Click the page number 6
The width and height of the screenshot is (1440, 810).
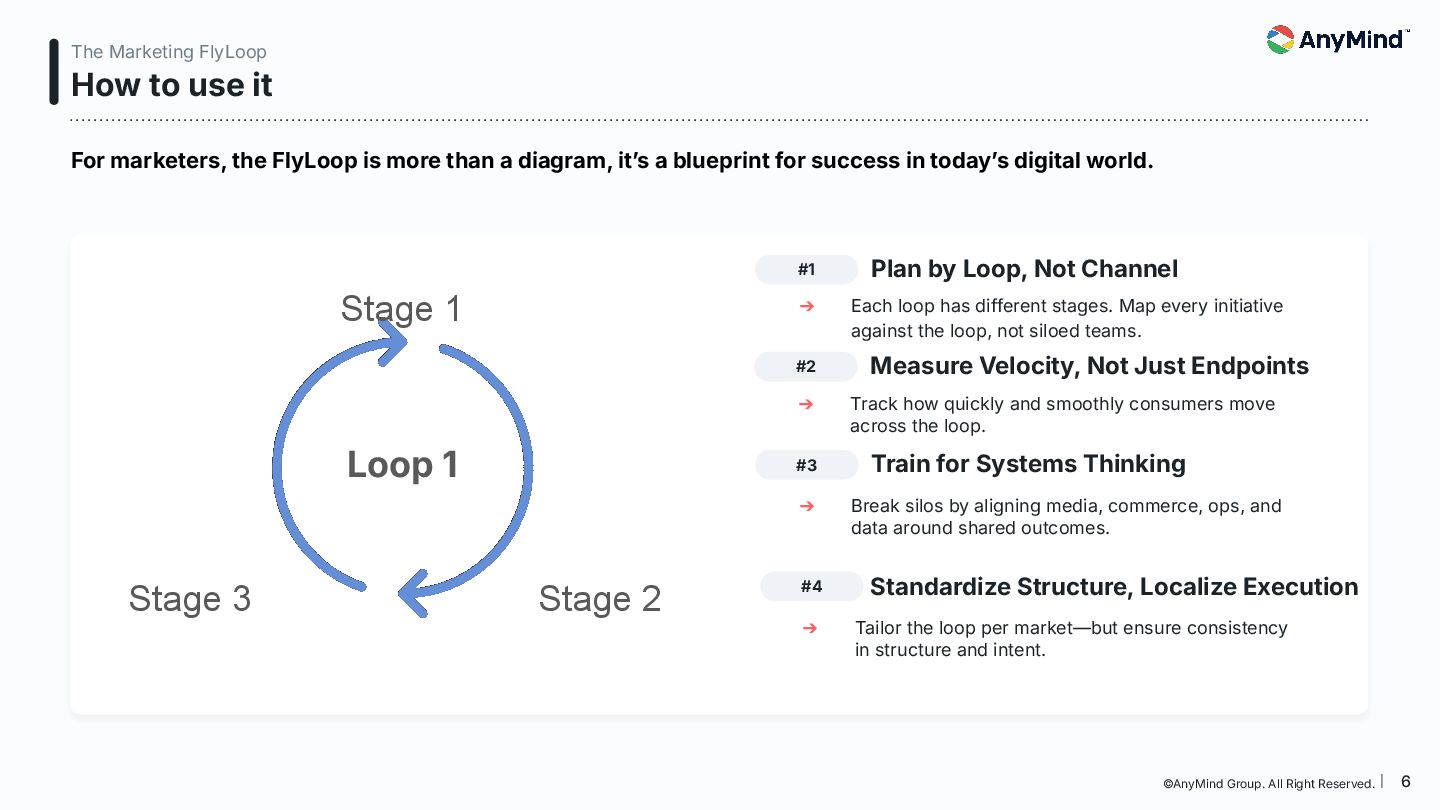(x=1406, y=782)
